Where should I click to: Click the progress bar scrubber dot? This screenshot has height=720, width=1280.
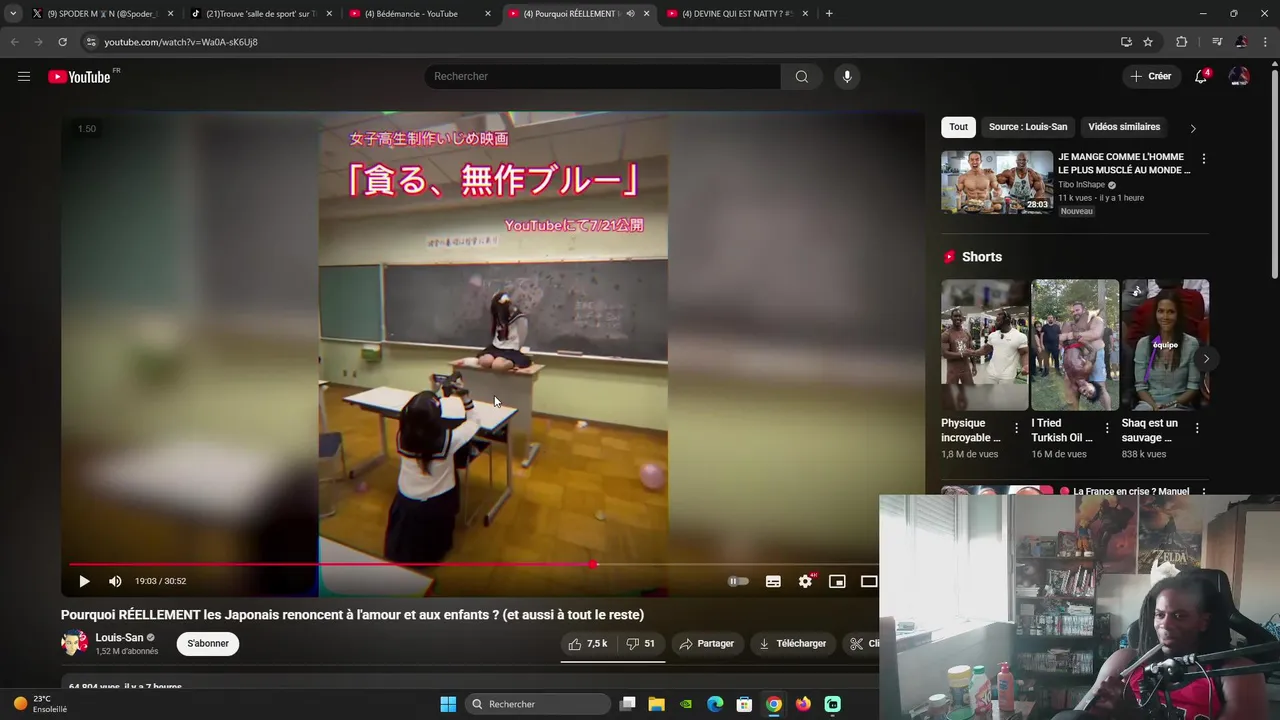[x=593, y=564]
